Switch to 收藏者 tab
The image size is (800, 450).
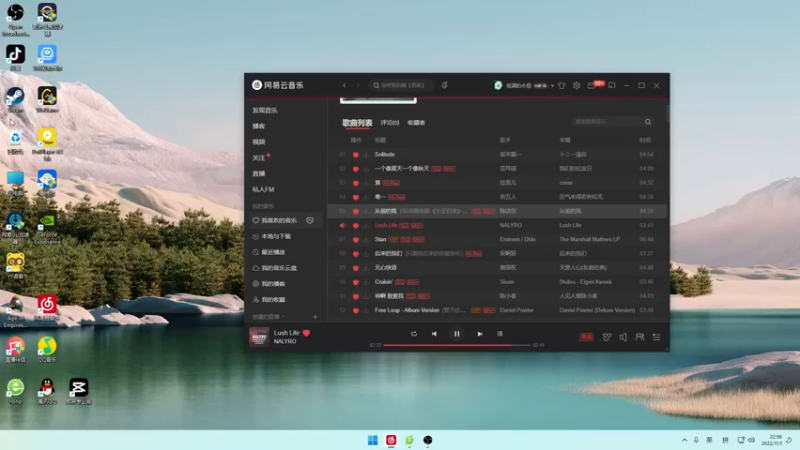416,122
